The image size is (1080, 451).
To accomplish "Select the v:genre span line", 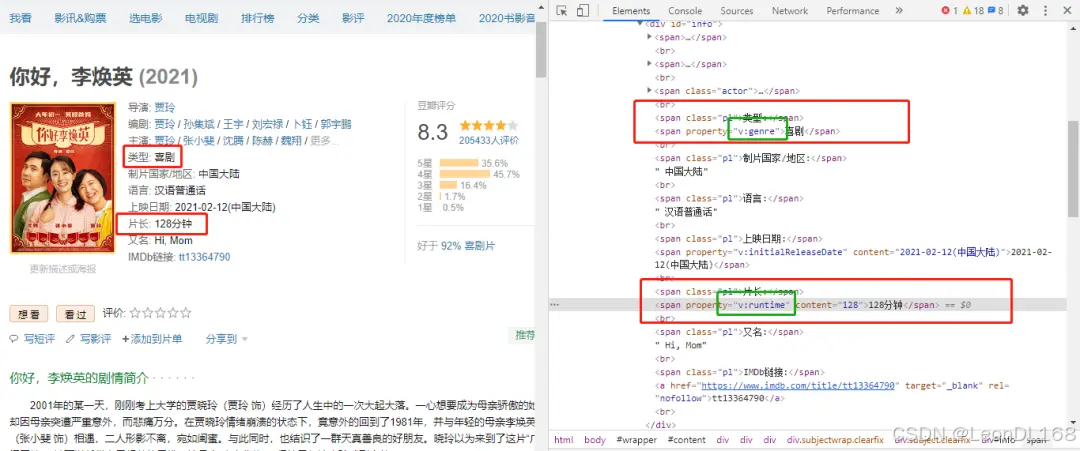I will point(747,132).
